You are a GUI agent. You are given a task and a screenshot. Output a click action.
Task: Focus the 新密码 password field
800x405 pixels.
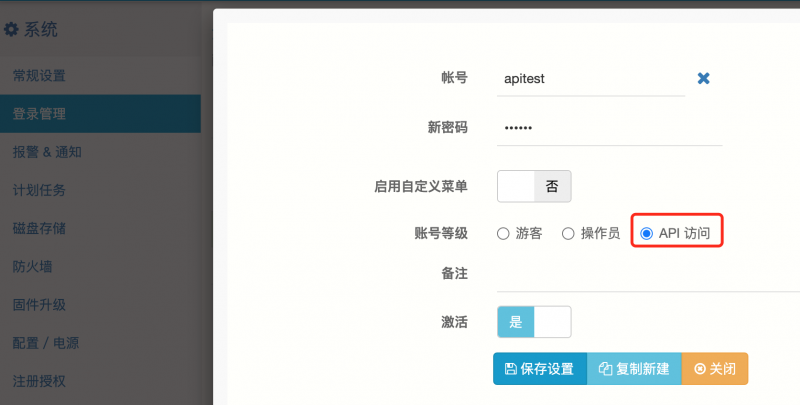point(610,128)
